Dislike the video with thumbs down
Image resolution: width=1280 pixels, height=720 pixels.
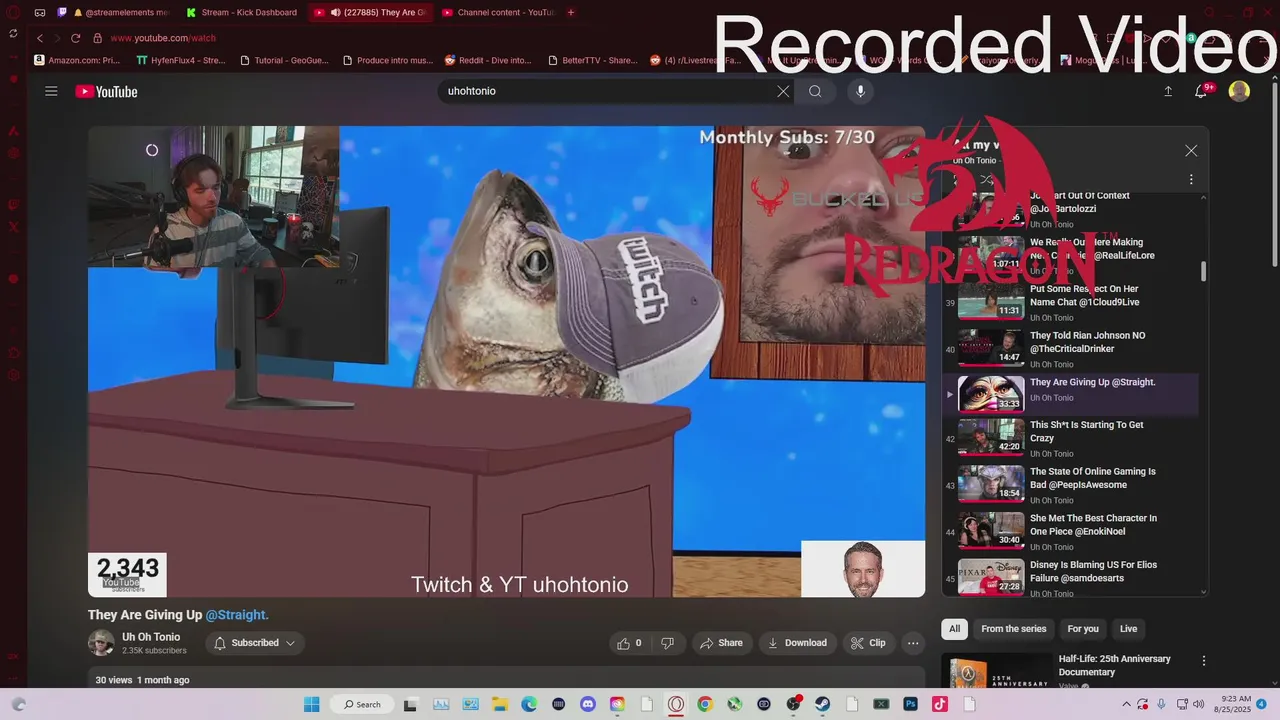667,643
